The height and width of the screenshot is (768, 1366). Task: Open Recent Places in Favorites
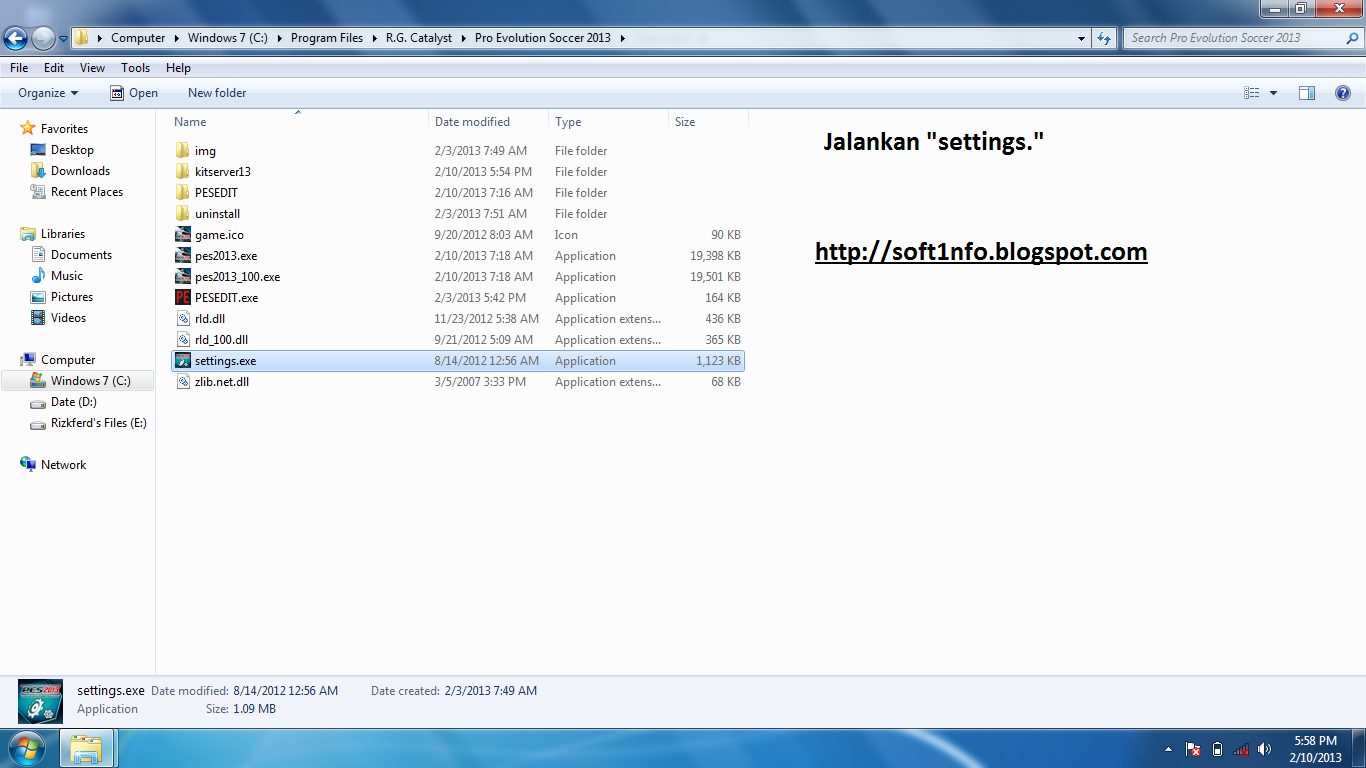click(87, 192)
